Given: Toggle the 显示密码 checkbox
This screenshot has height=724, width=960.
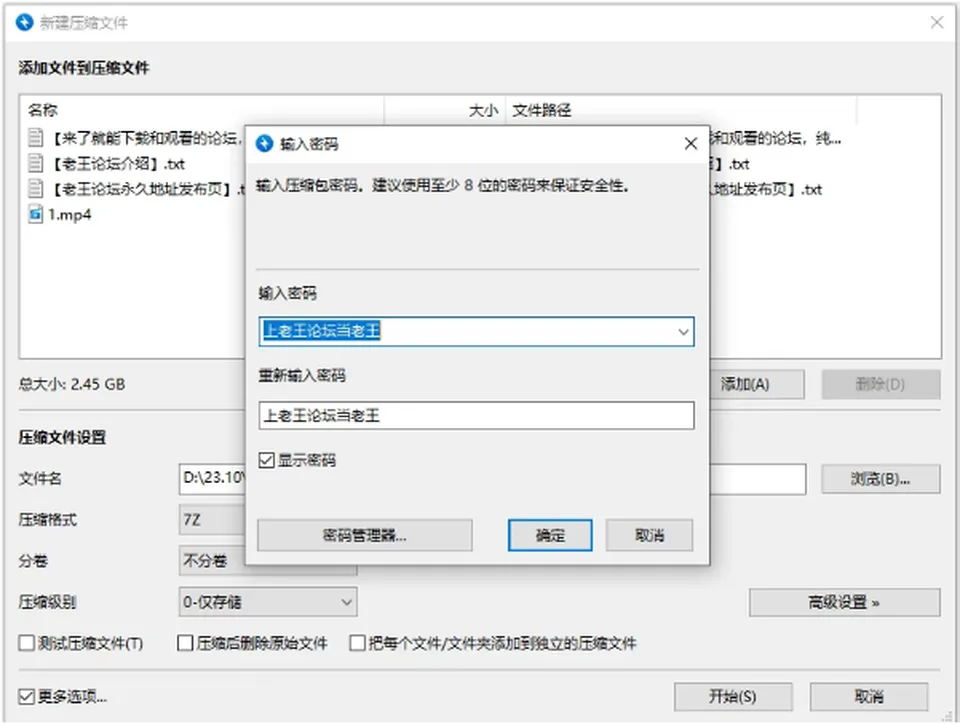Looking at the screenshot, I should point(266,460).
